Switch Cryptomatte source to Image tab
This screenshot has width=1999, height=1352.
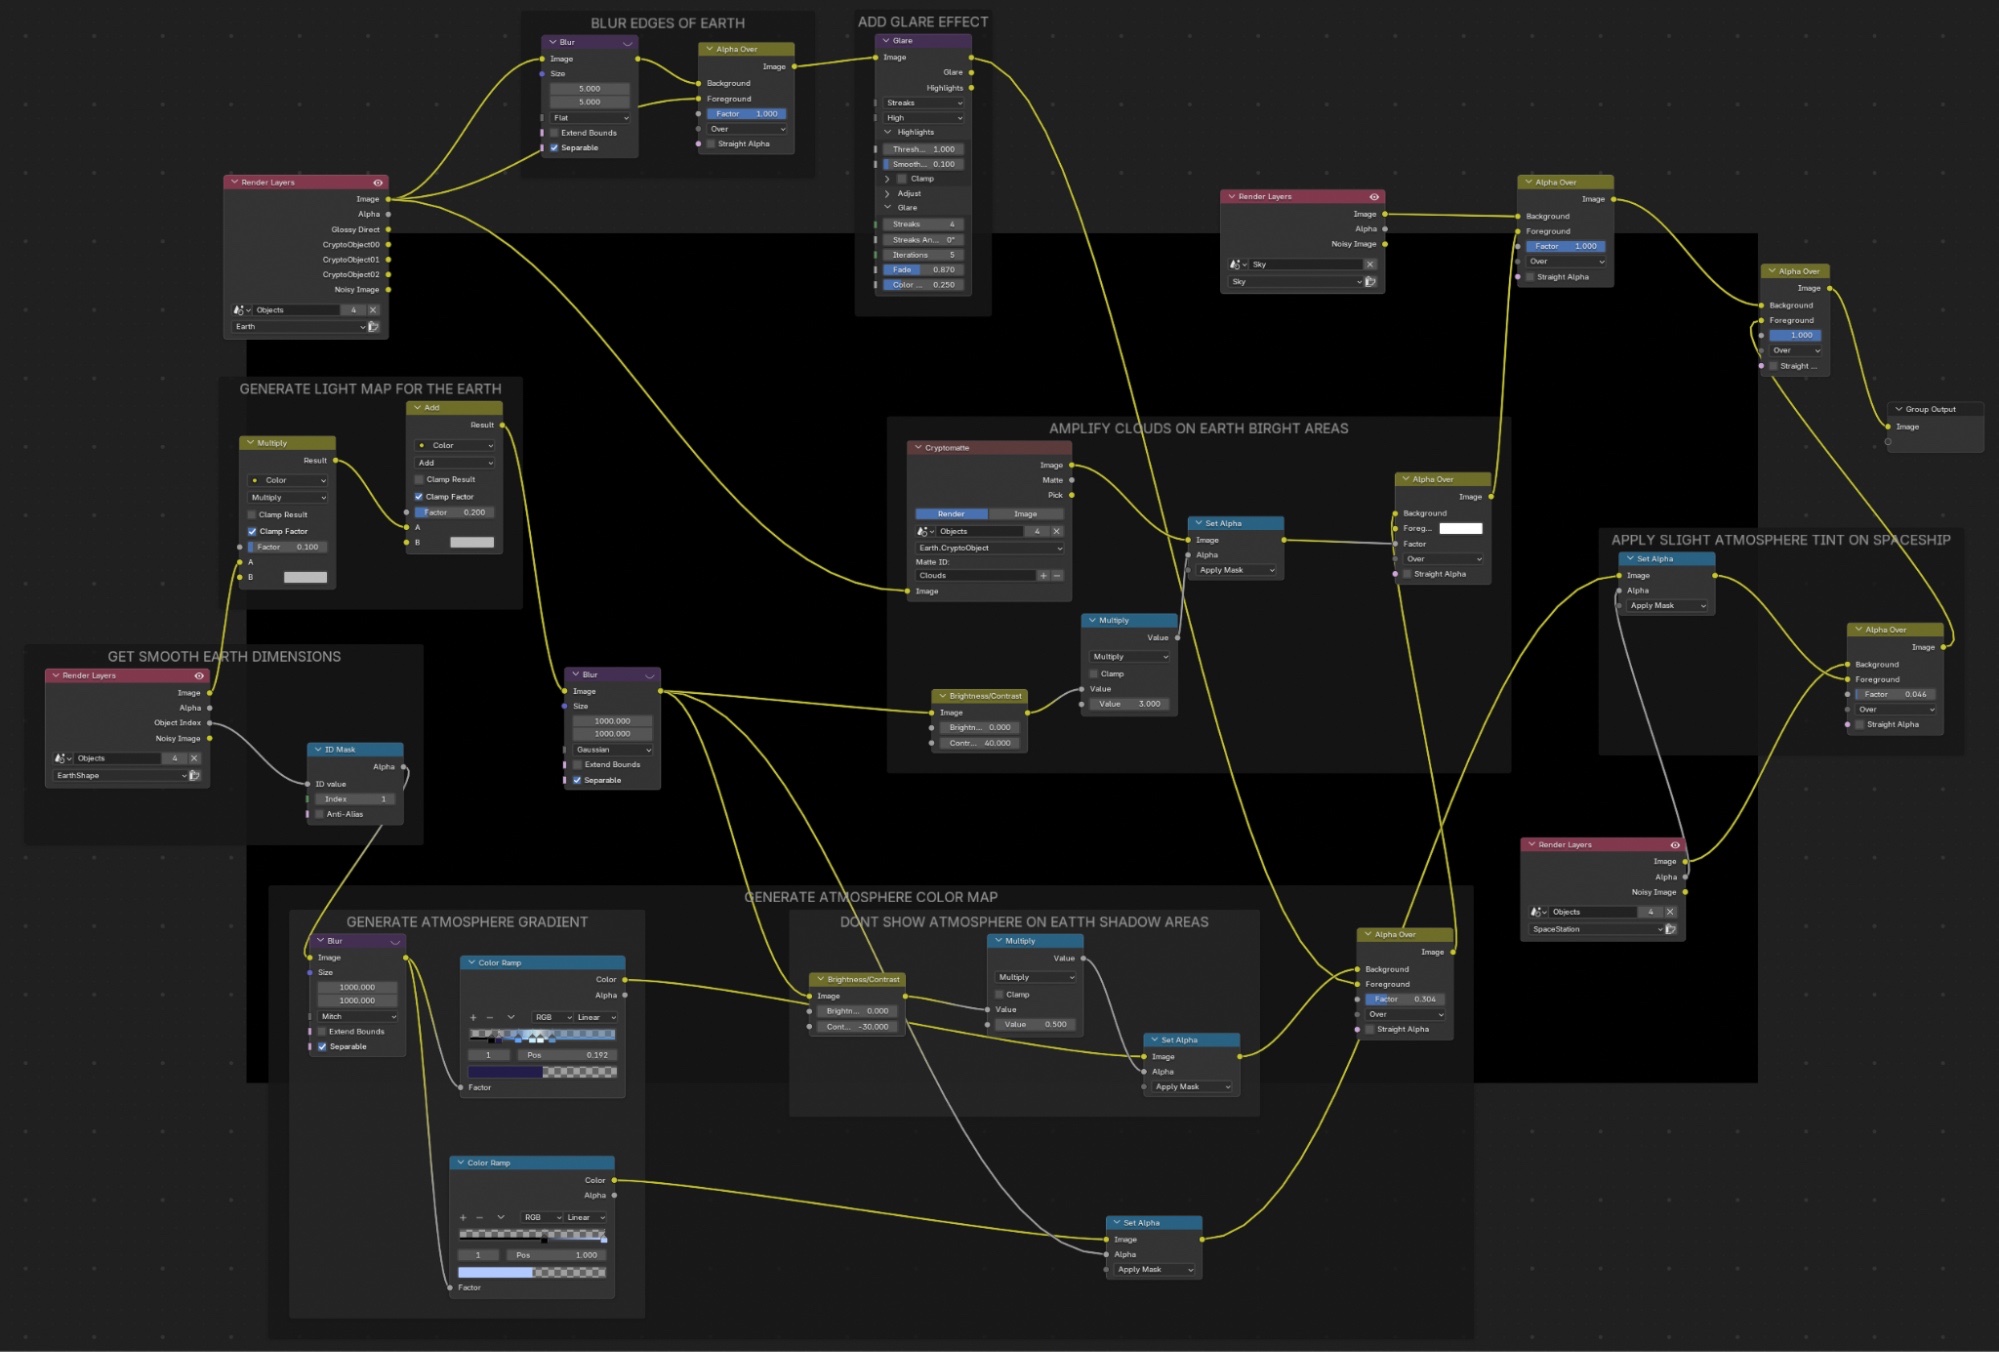[1025, 514]
